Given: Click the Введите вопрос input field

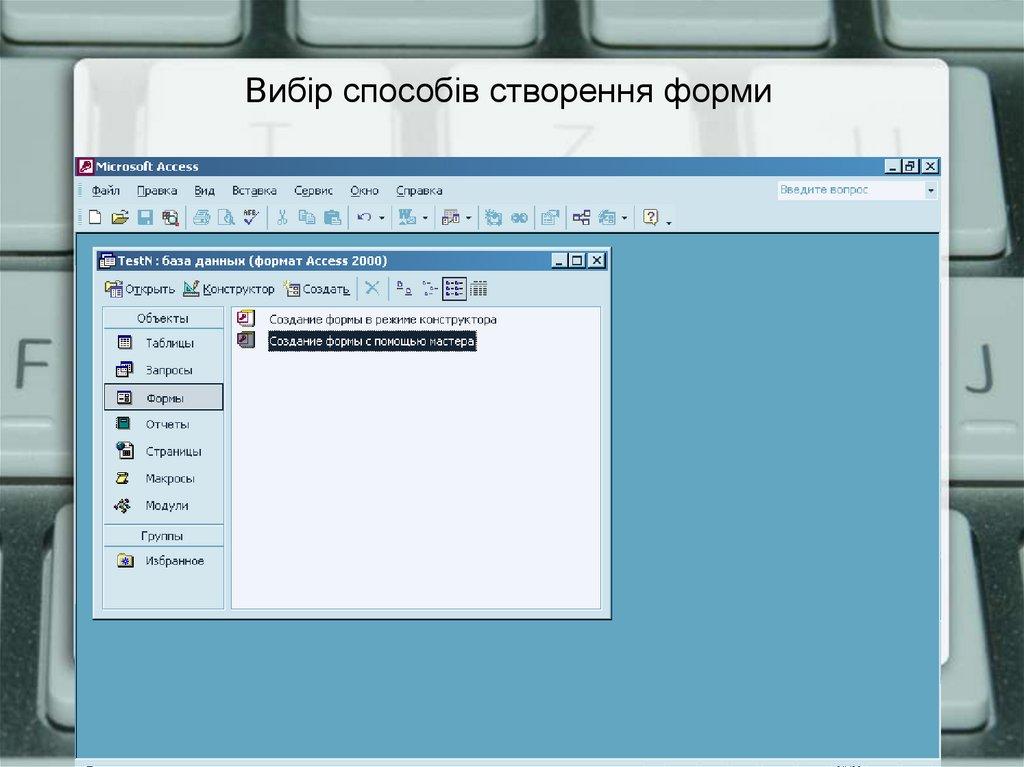Looking at the screenshot, I should (x=848, y=189).
